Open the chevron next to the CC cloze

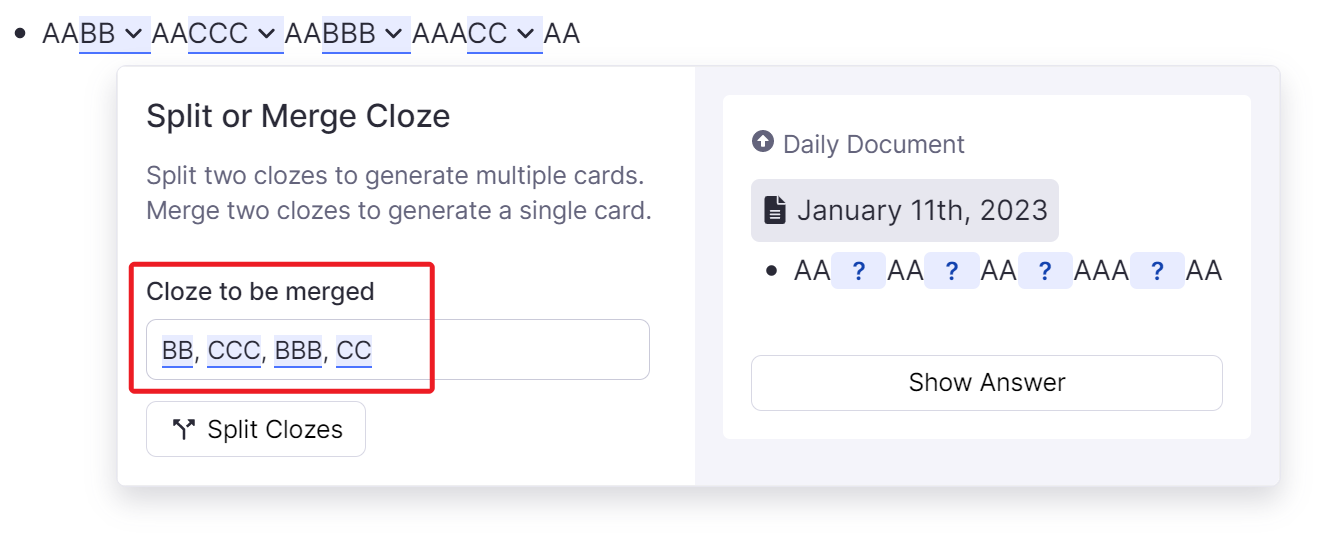point(526,34)
